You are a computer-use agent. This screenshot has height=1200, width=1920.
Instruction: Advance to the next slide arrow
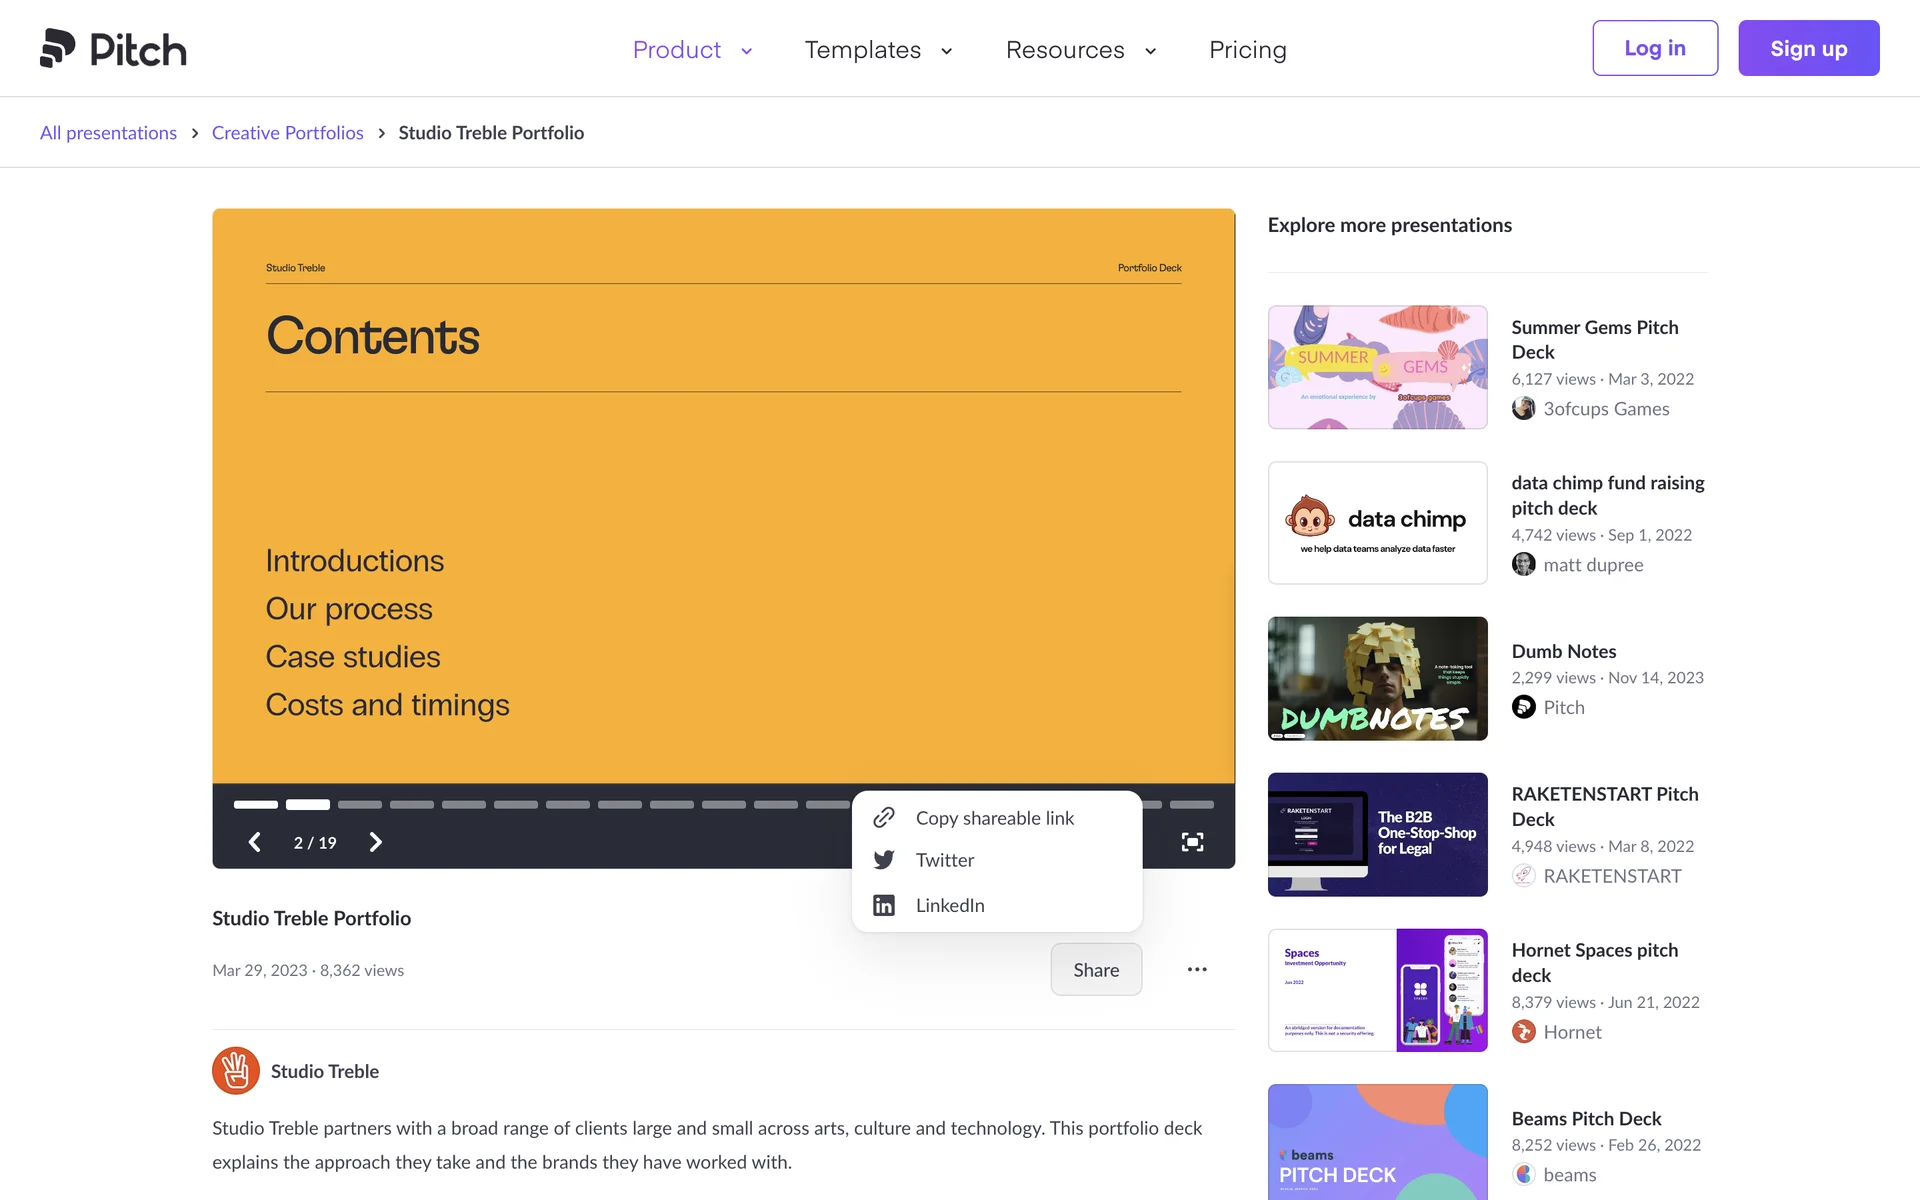click(376, 842)
